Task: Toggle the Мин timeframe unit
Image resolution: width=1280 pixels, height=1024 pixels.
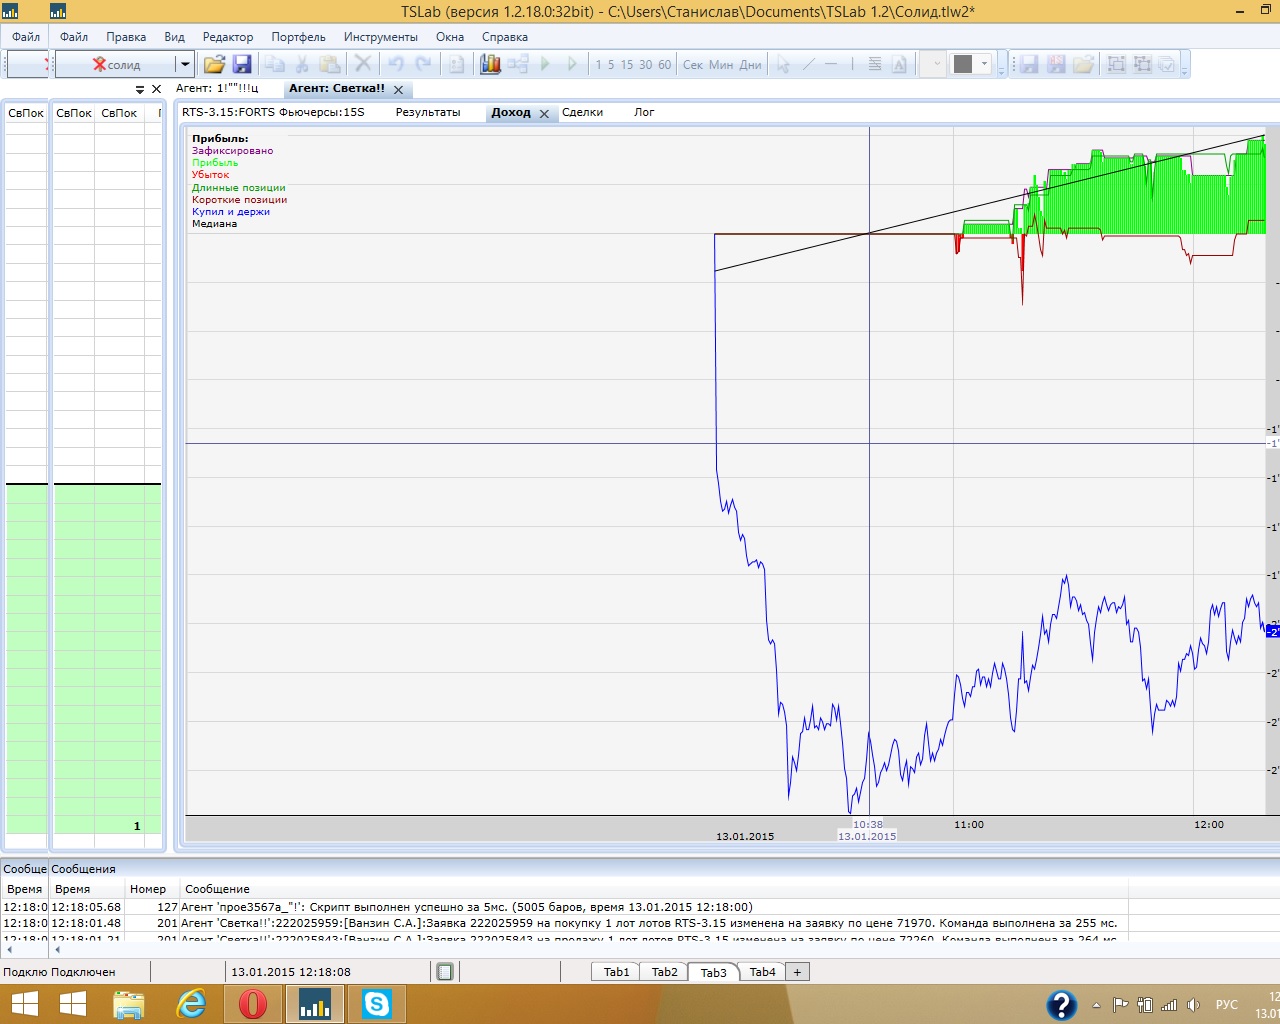Action: click(x=721, y=65)
